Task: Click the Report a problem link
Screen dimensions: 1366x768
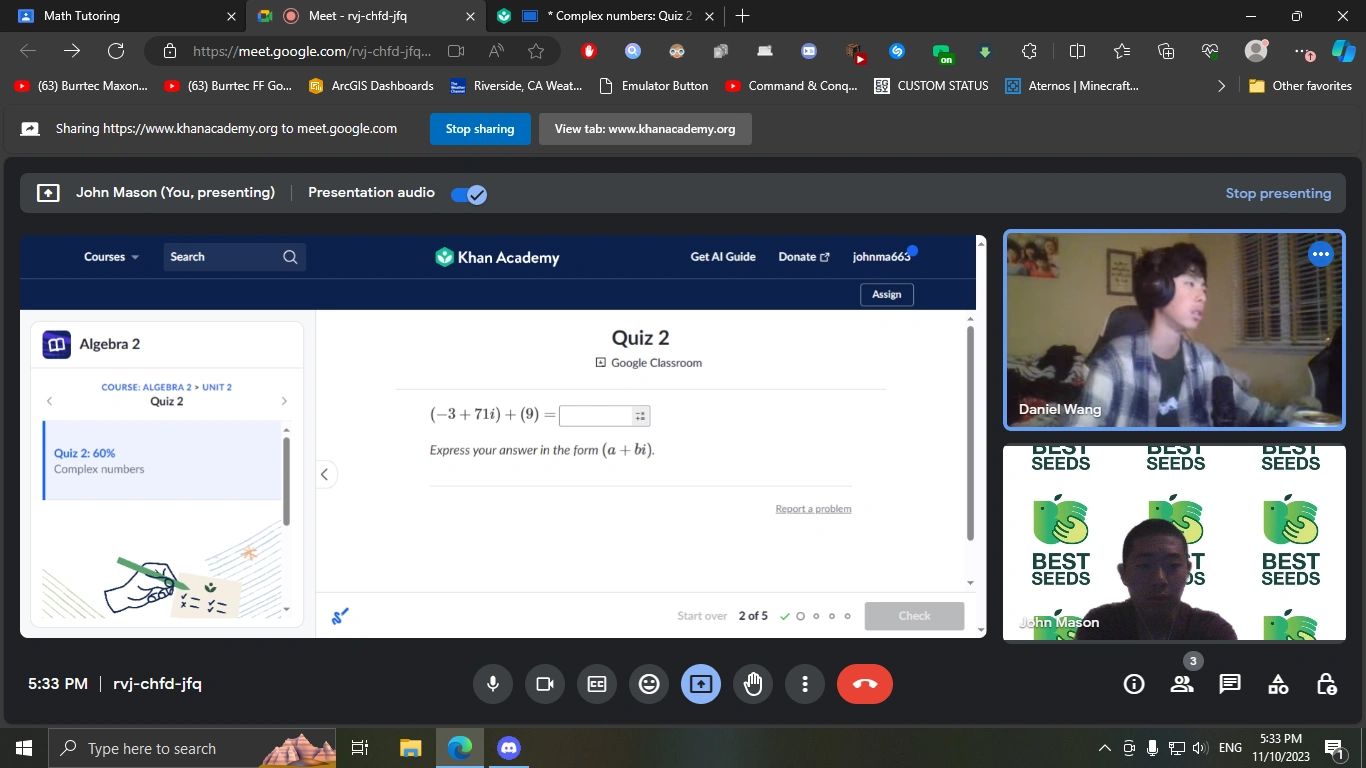Action: coord(813,509)
